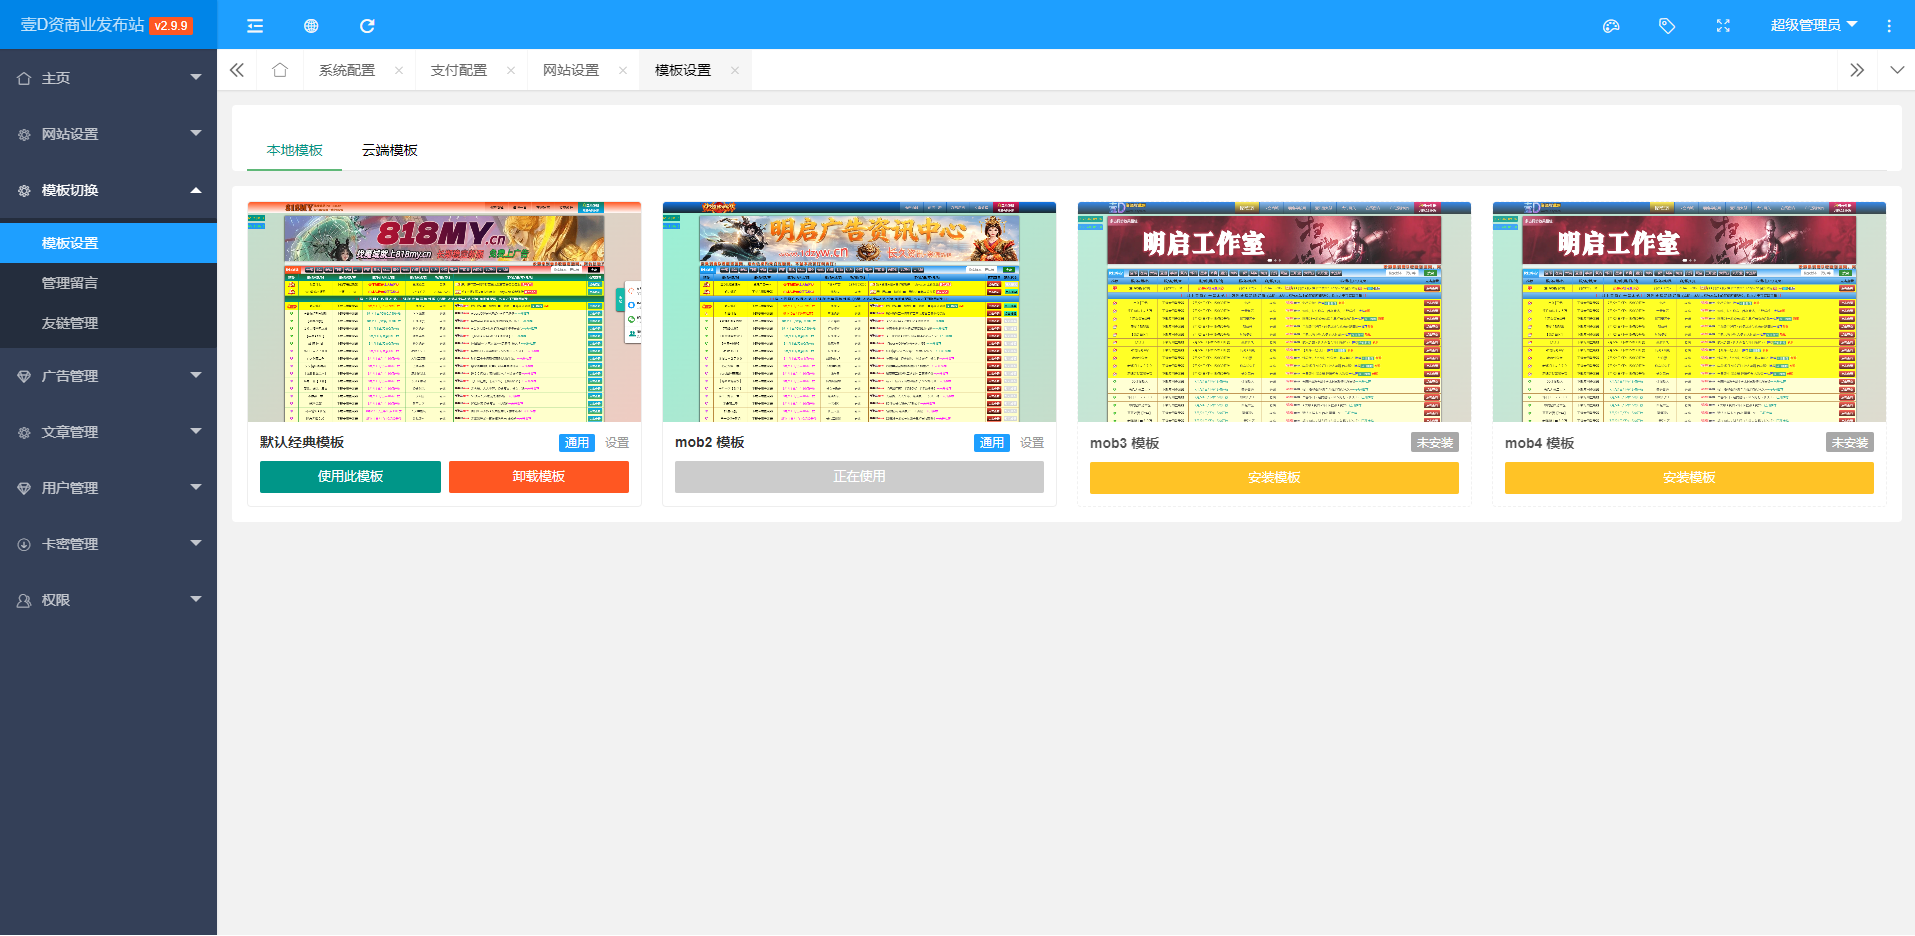The height and width of the screenshot is (936, 1915).
Task: Expand the 文章管理 sidebar menu
Action: (x=108, y=432)
